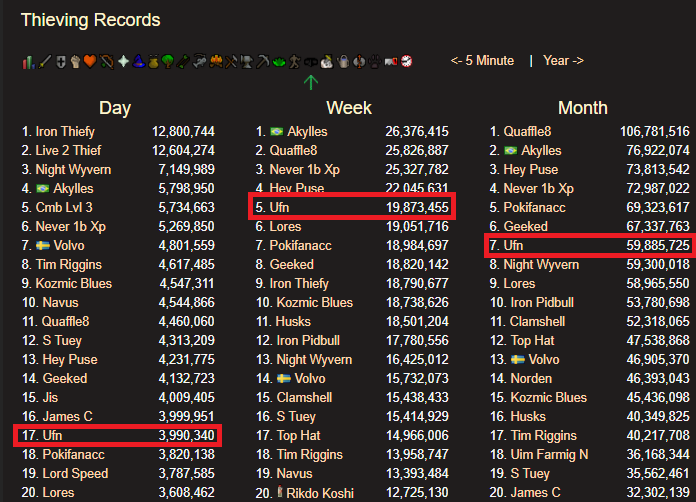Viewport: 696px width, 502px height.
Task: Open Ufn in Day list
Action: 52,435
